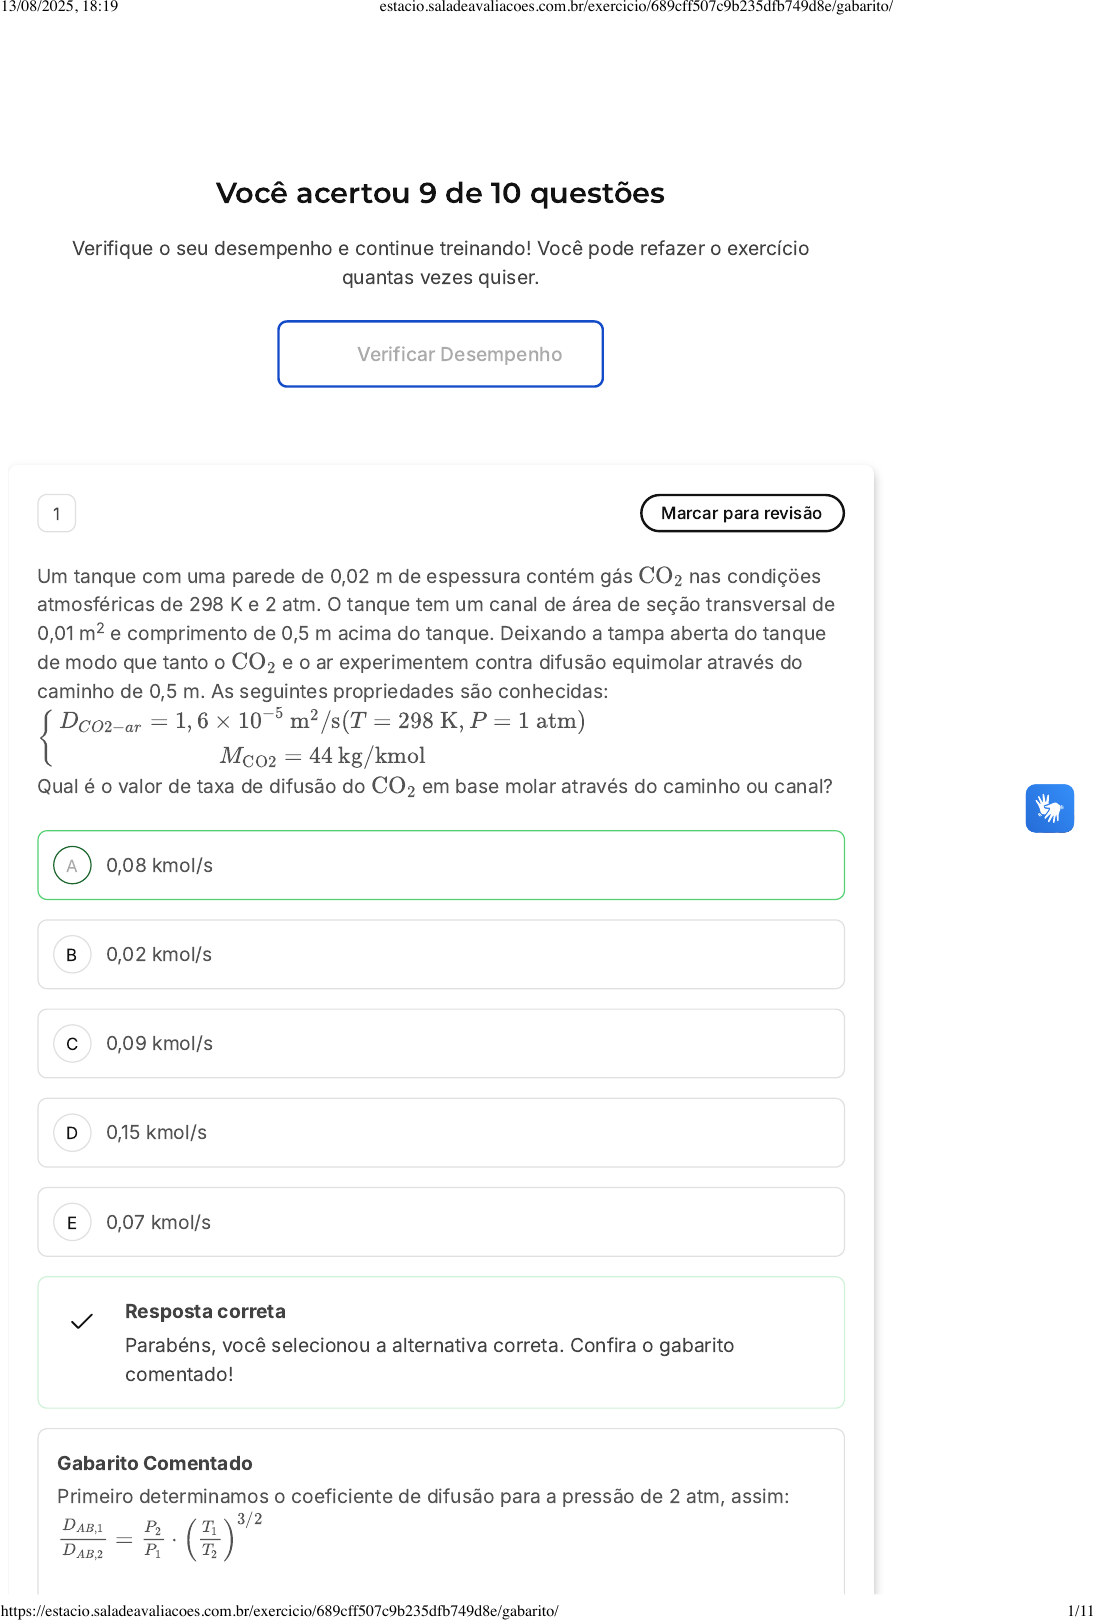Image resolution: width=1094 pixels, height=1620 pixels.
Task: Click Marcar para revisão button
Action: click(742, 513)
